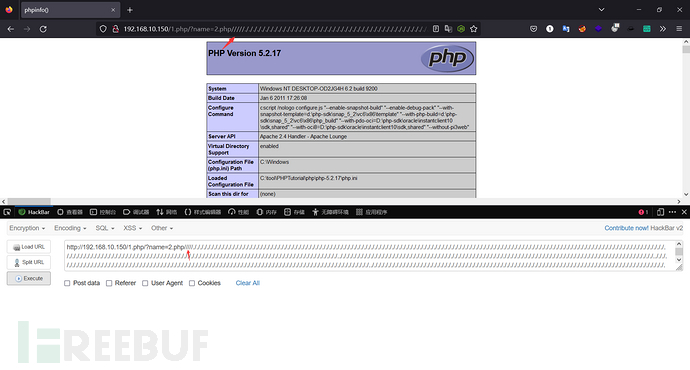This screenshot has height=370, width=690.
Task: Bookmark this page with the star
Action: pyautogui.click(x=473, y=29)
